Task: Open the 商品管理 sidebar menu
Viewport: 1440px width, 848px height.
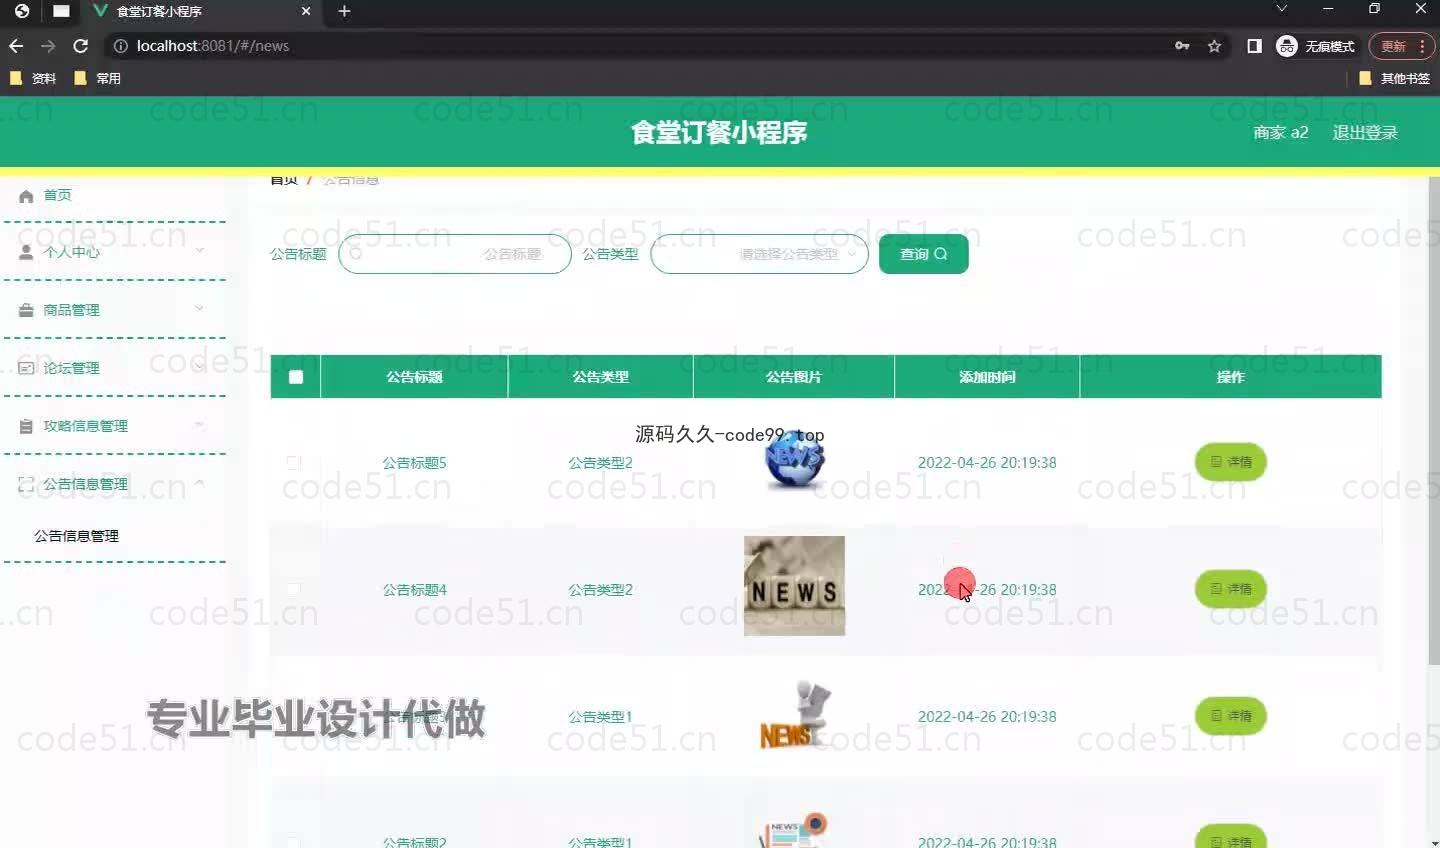Action: tap(114, 310)
